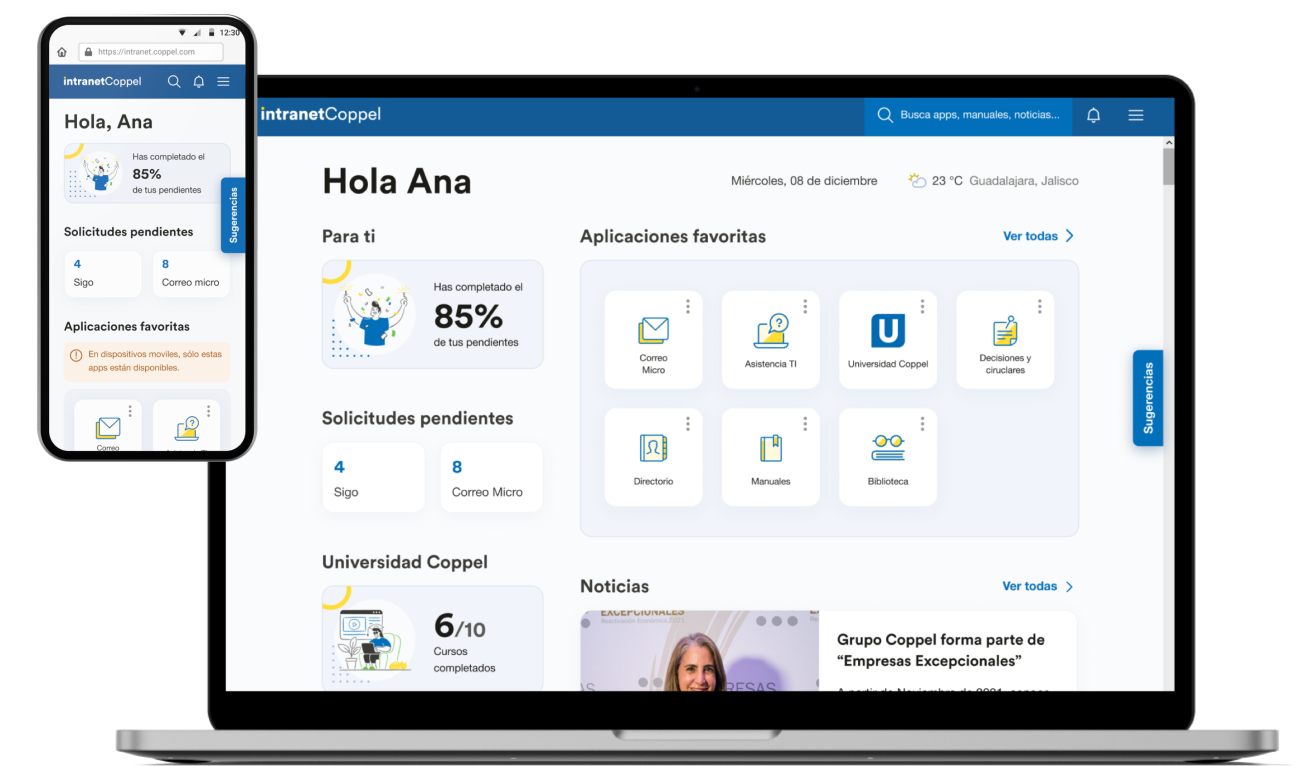Open Sugerencias side tab on laptop
Viewport: 1300px width, 766px height.
point(1148,398)
